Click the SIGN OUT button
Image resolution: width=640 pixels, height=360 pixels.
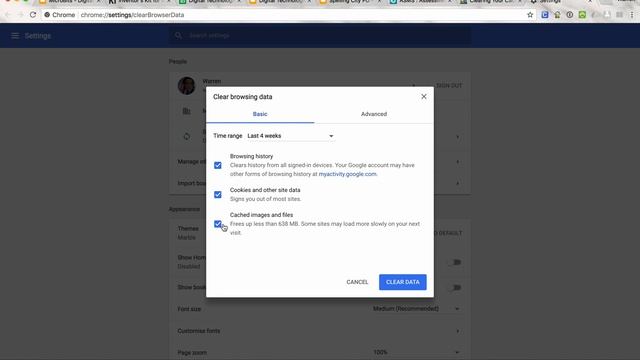click(x=449, y=86)
